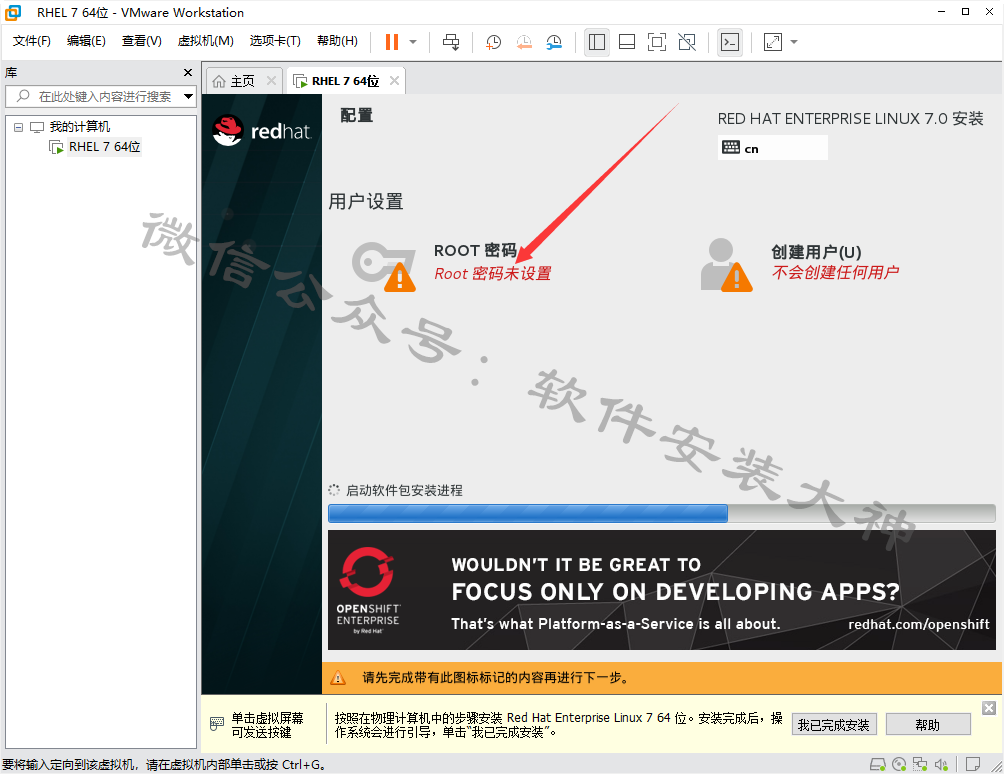Screen dimensions: 1004x774
Task: Switch to the RHEL 7 64位 tab
Action: pyautogui.click(x=345, y=81)
